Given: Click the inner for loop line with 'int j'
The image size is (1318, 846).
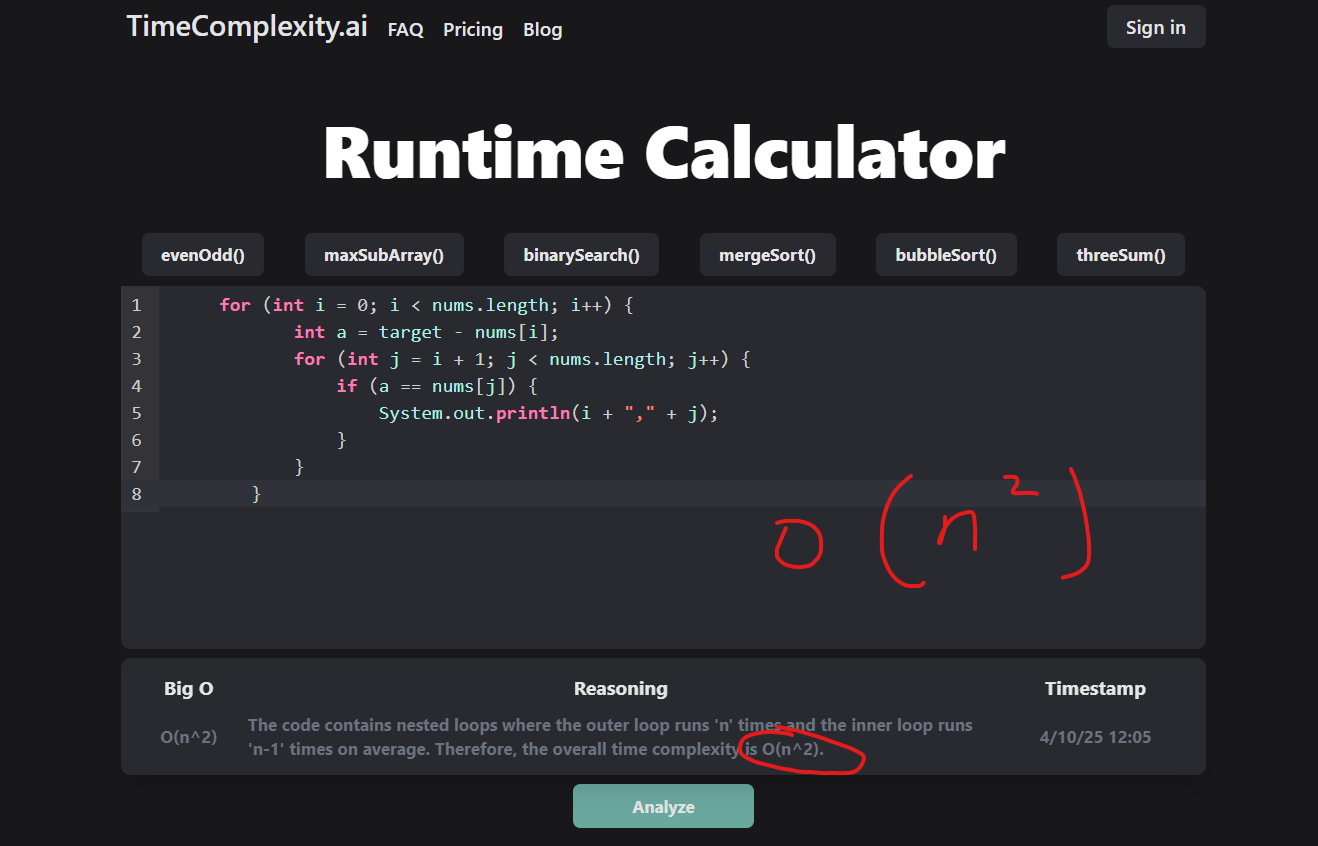Looking at the screenshot, I should click(522, 359).
